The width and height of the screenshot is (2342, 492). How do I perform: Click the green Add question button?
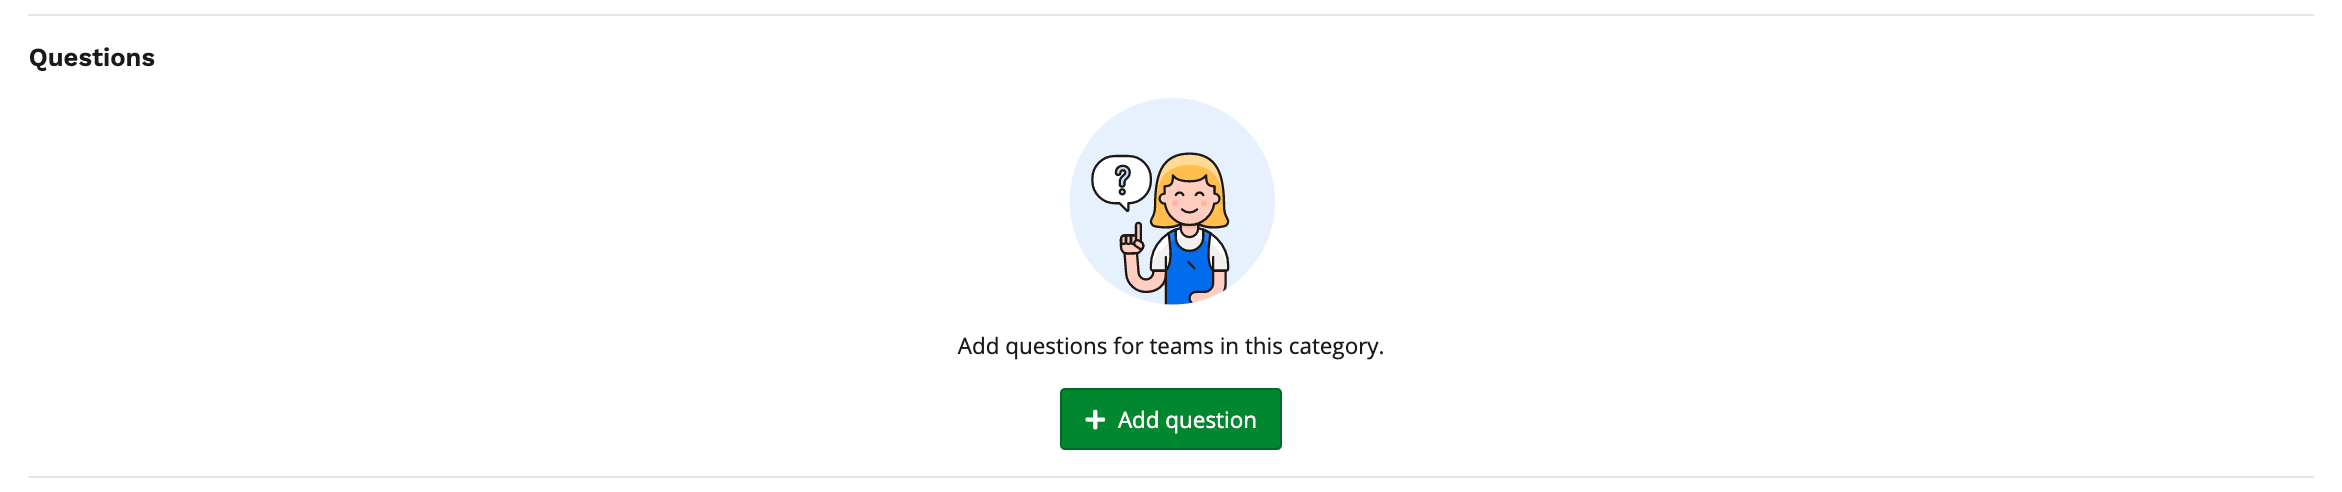1170,419
